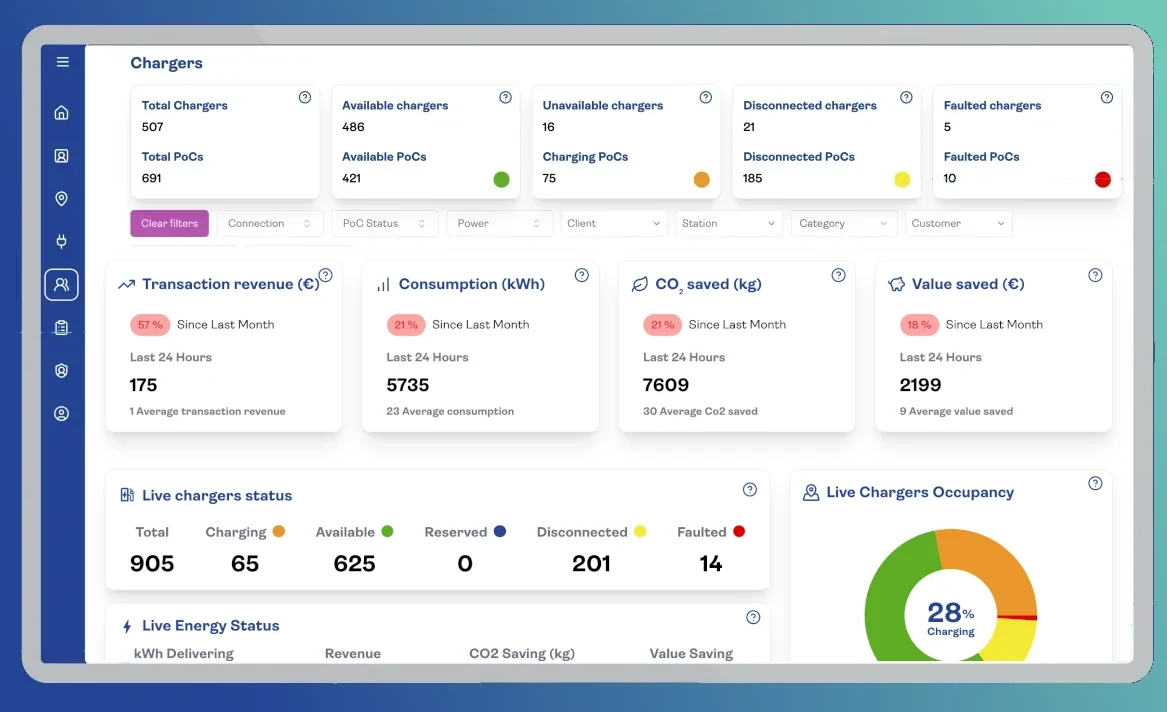Open the location pin sidebar icon
This screenshot has width=1167, height=712.
[x=62, y=199]
